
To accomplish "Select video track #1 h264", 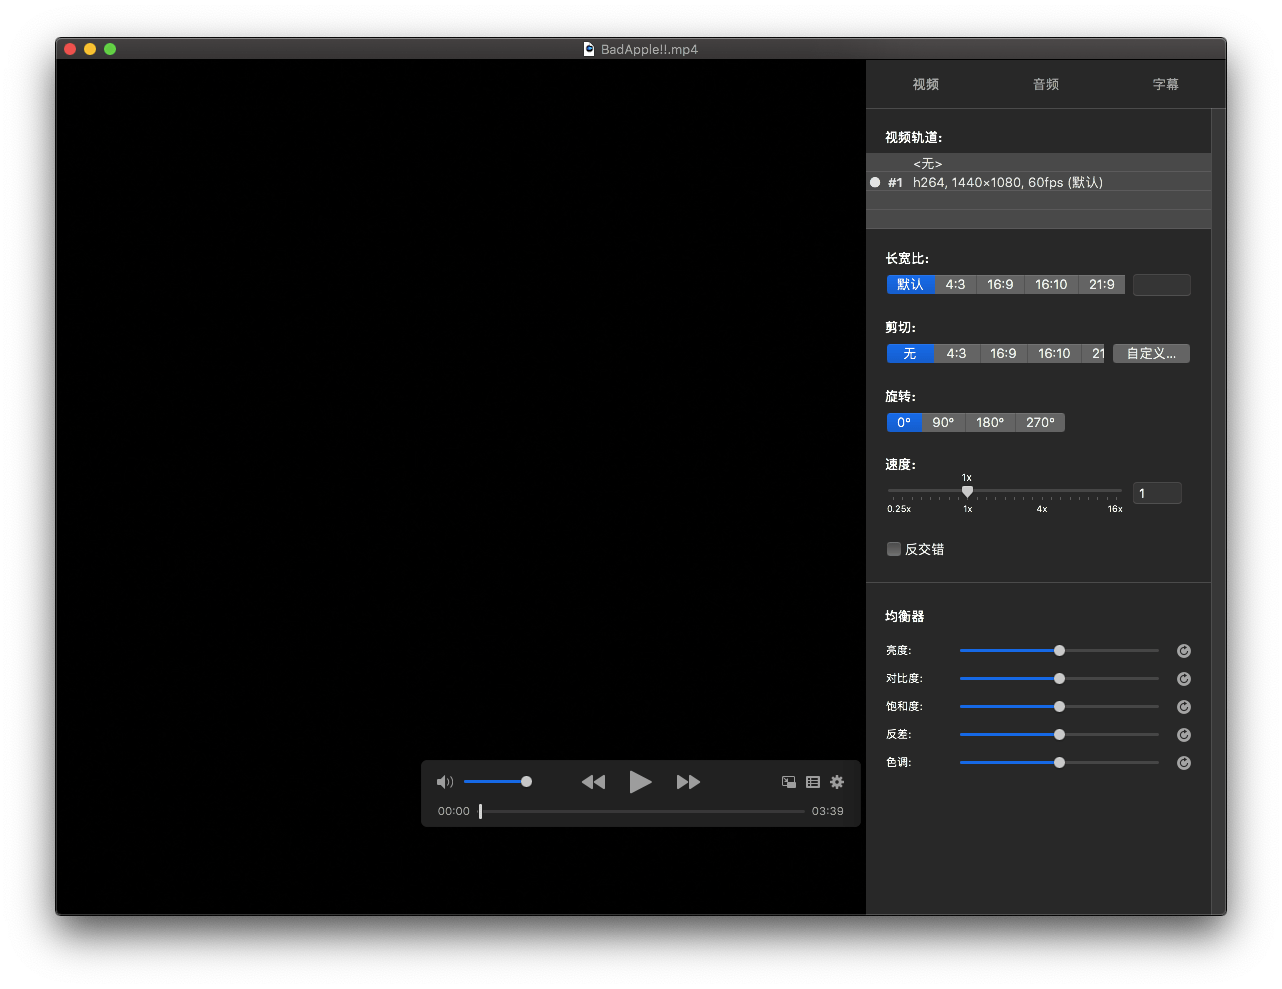I will pos(1007,182).
